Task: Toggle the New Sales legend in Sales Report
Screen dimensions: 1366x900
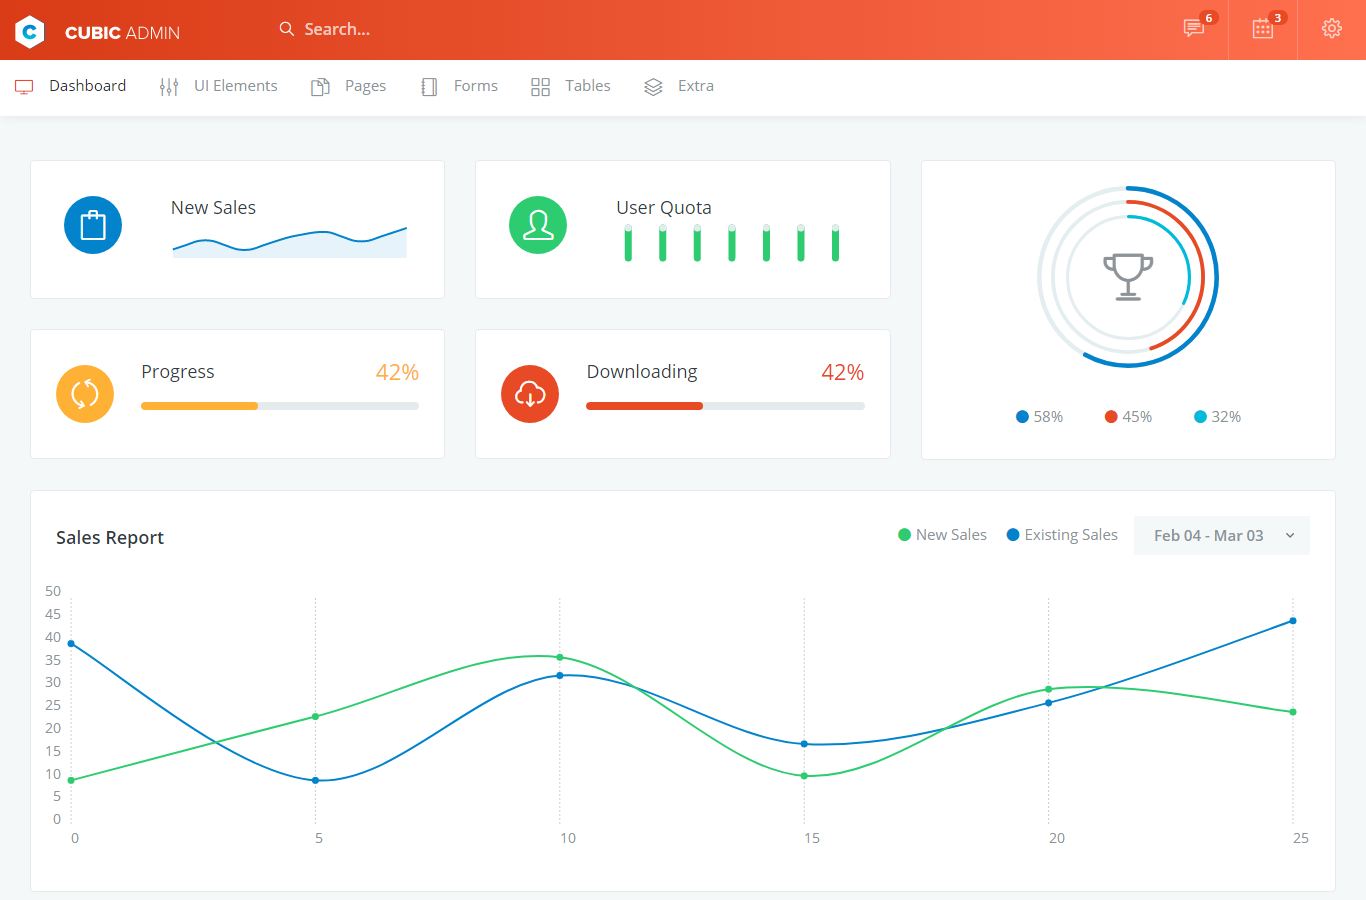Action: 942,535
